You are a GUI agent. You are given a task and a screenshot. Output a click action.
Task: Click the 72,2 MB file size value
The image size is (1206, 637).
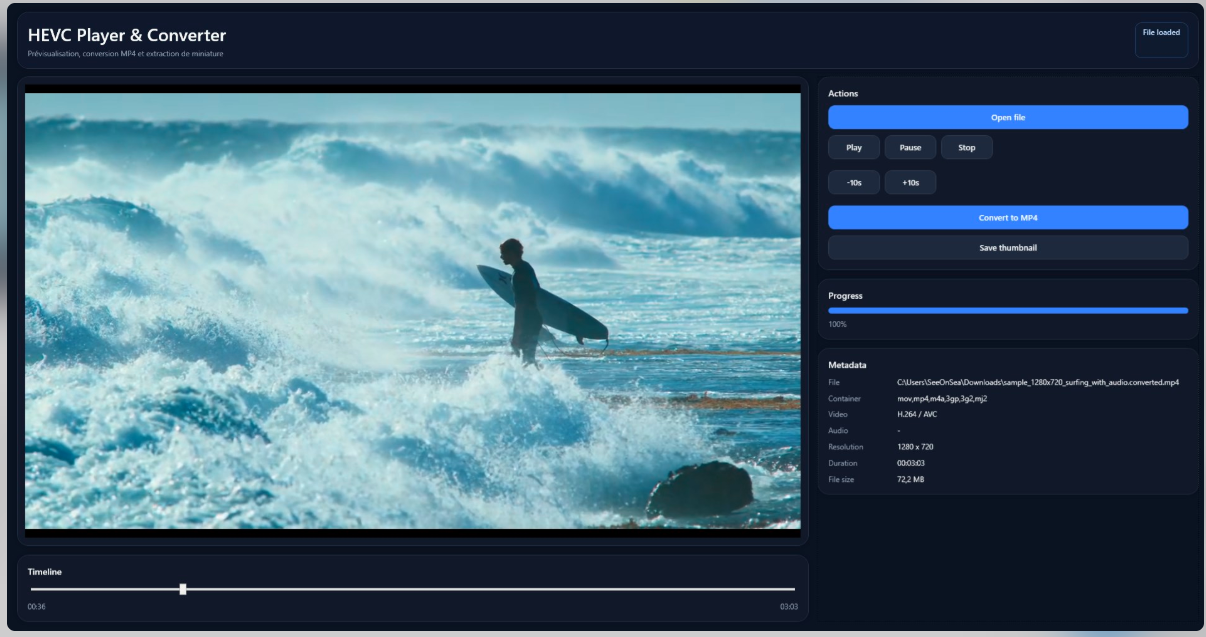(910, 480)
